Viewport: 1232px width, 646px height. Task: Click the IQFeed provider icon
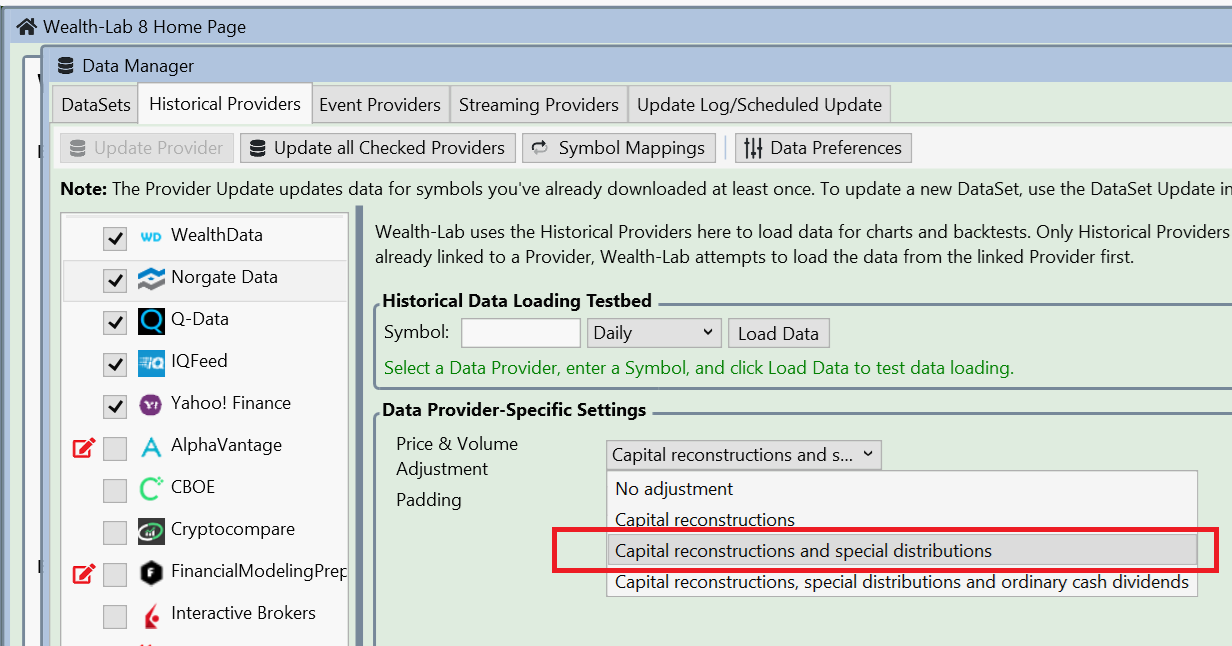click(x=151, y=363)
